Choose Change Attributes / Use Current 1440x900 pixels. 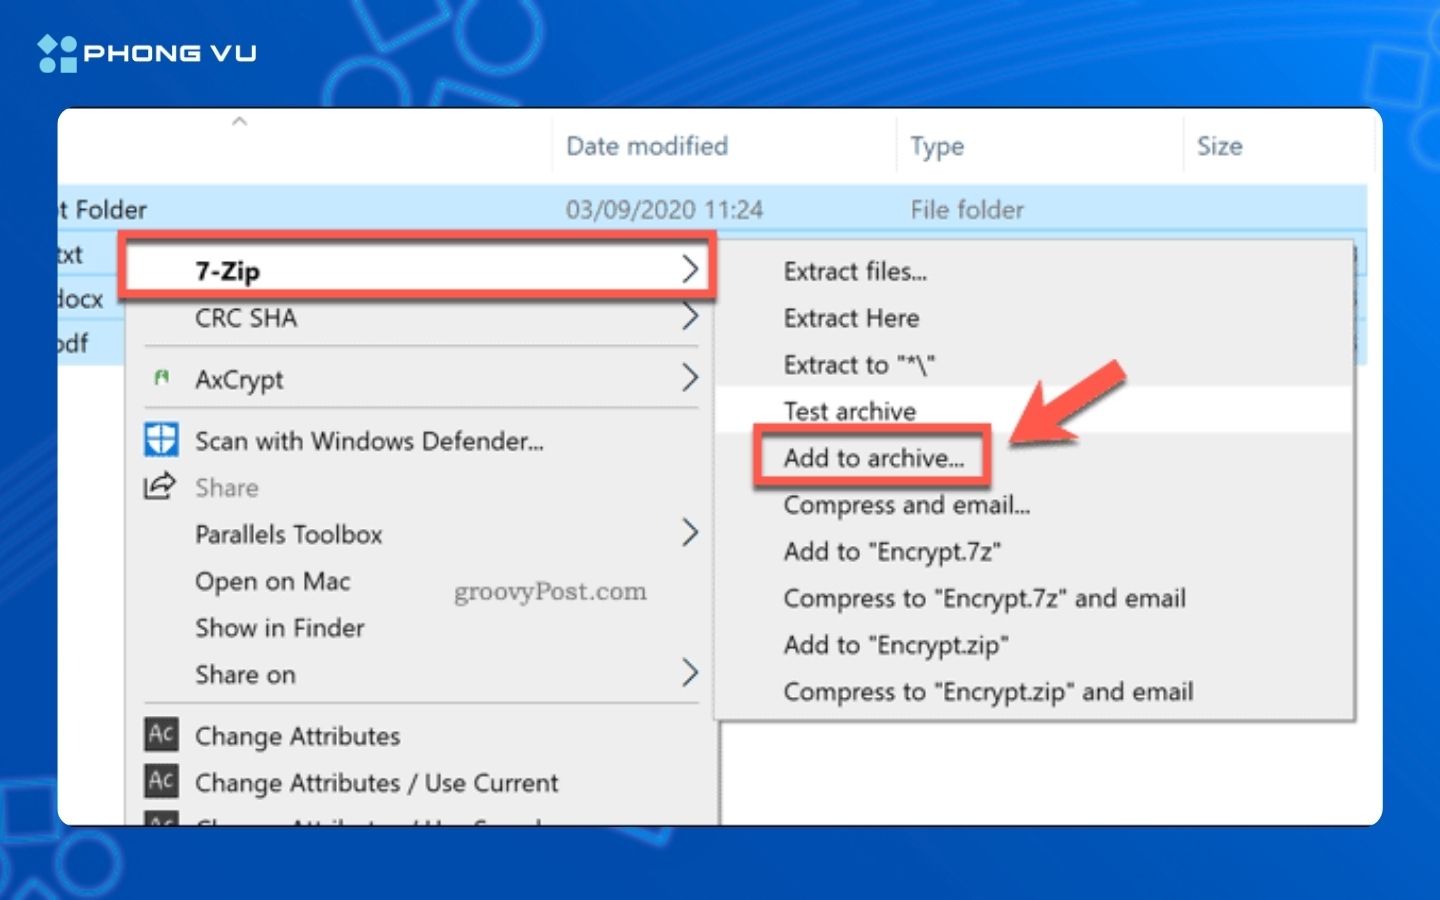click(x=422, y=783)
